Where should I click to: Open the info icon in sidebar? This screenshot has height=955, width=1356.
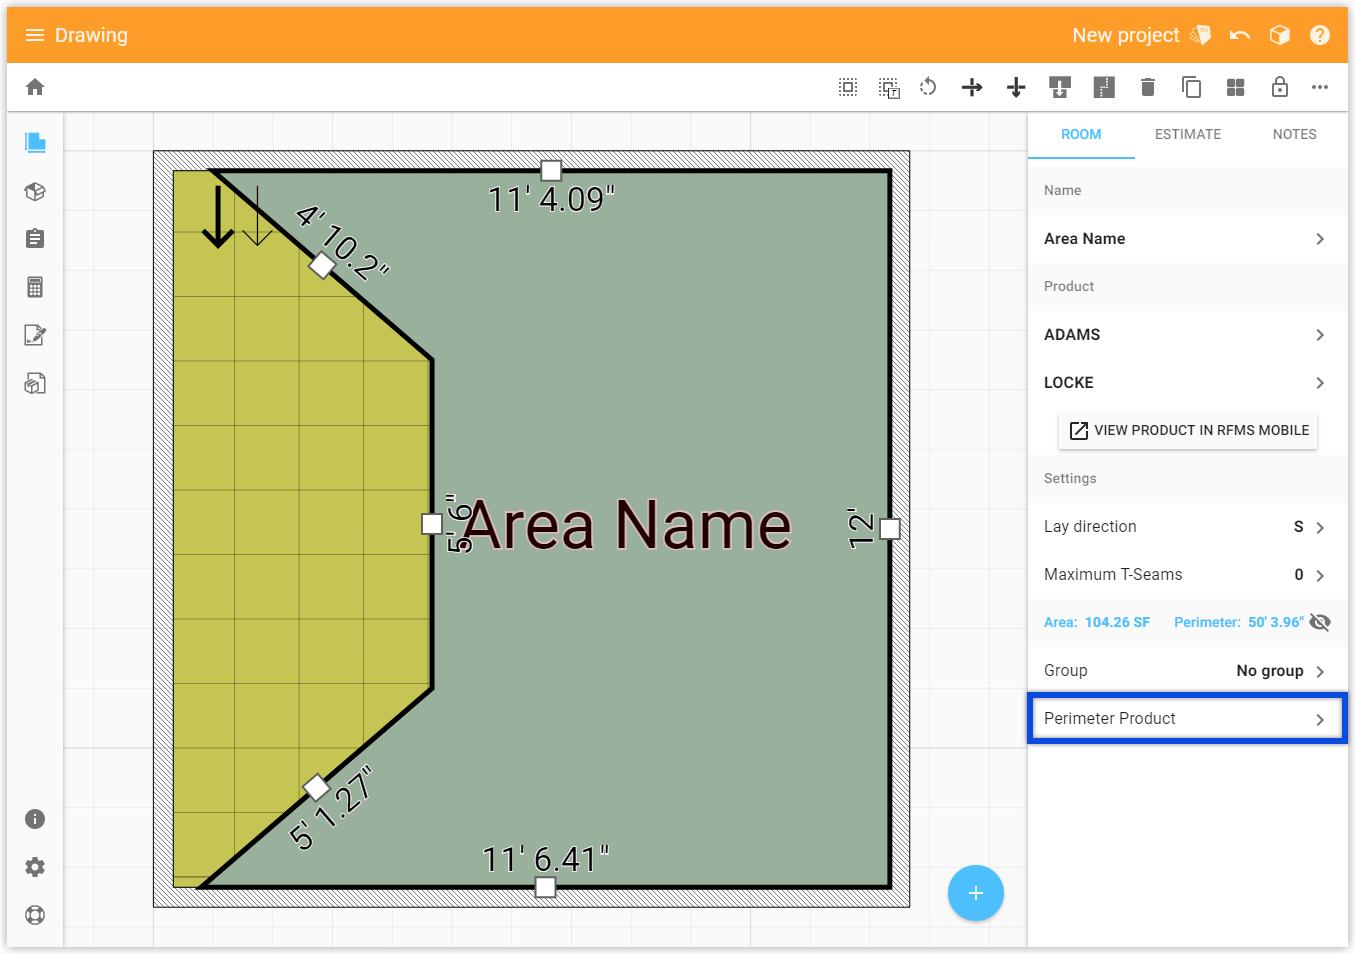pyautogui.click(x=35, y=819)
